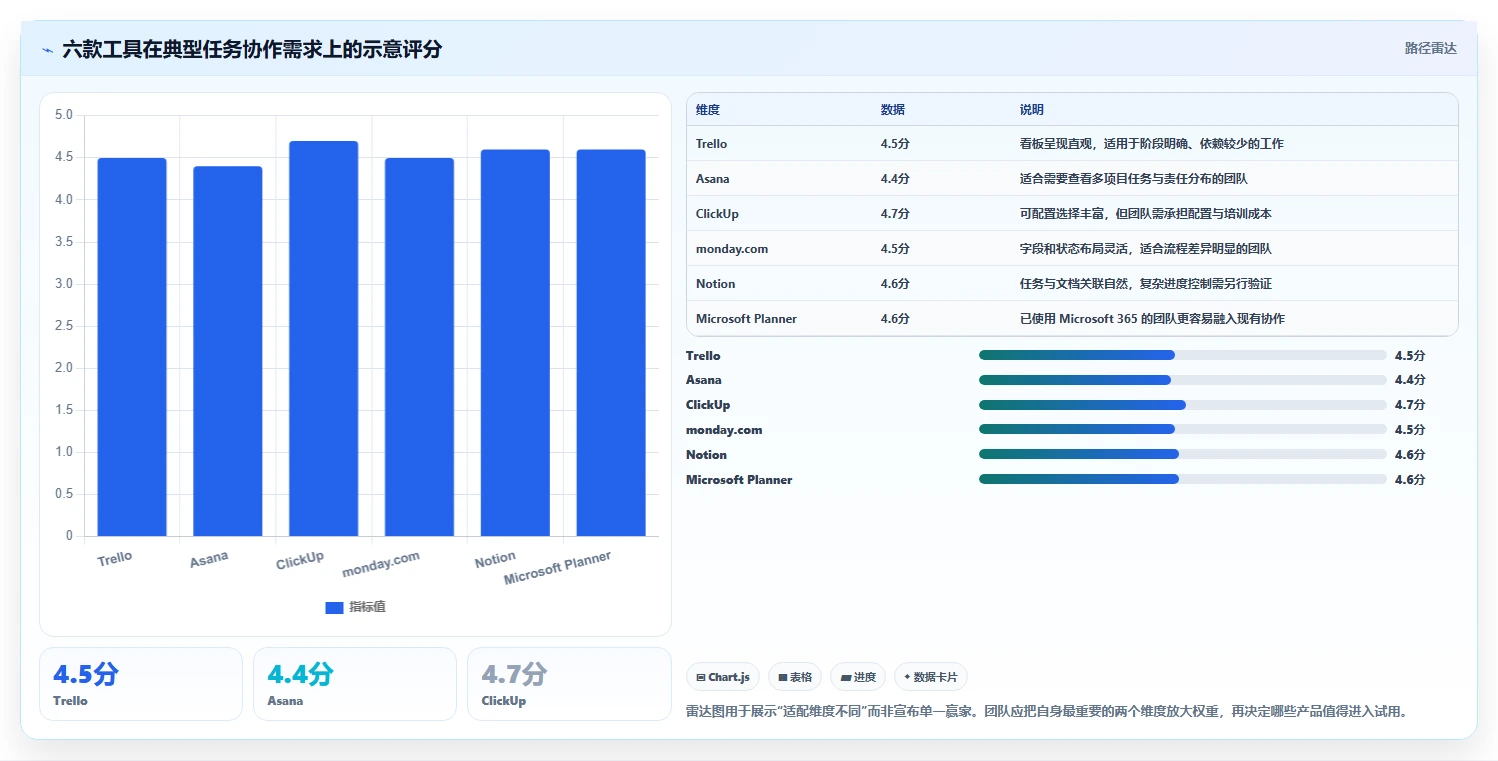
Task: Open the 4.7分 ClickUp score card
Action: point(569,684)
